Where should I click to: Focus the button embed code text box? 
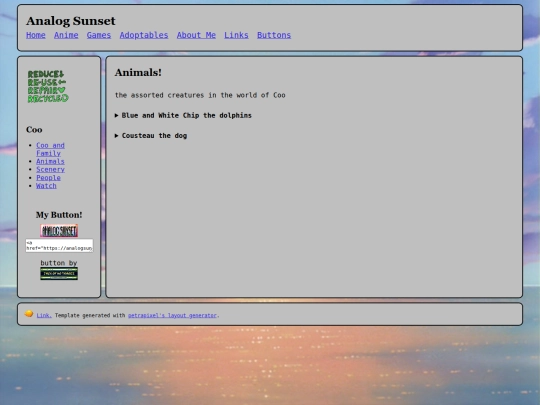point(59,246)
